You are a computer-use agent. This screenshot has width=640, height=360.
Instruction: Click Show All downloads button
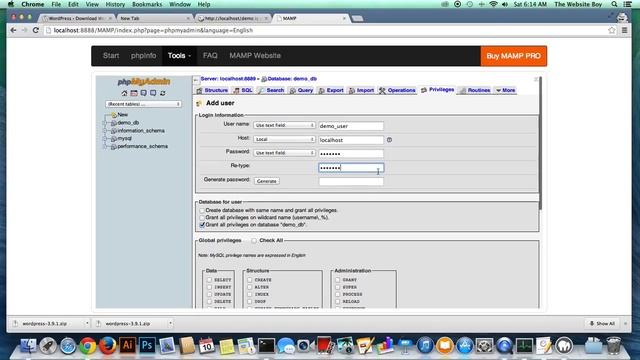pos(602,323)
